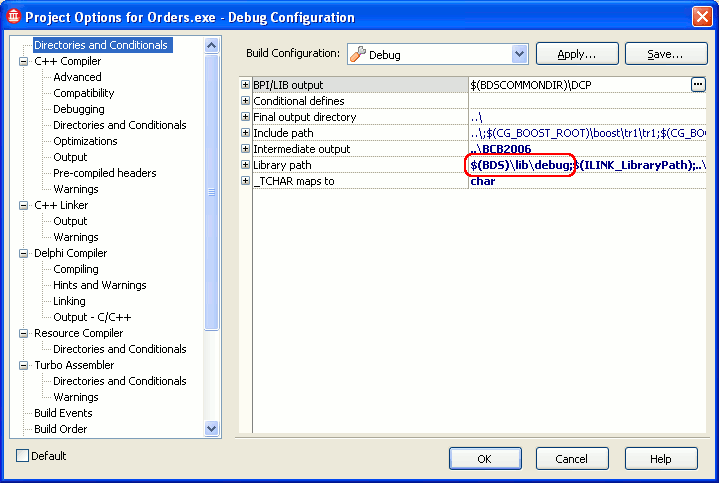
Task: Expand the Library path property row
Action: 246,165
